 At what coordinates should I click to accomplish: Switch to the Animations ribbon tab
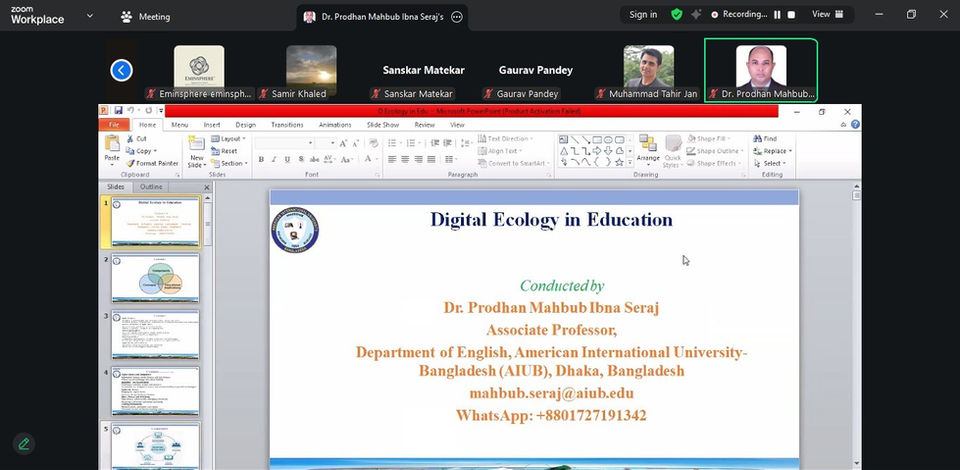pos(335,125)
